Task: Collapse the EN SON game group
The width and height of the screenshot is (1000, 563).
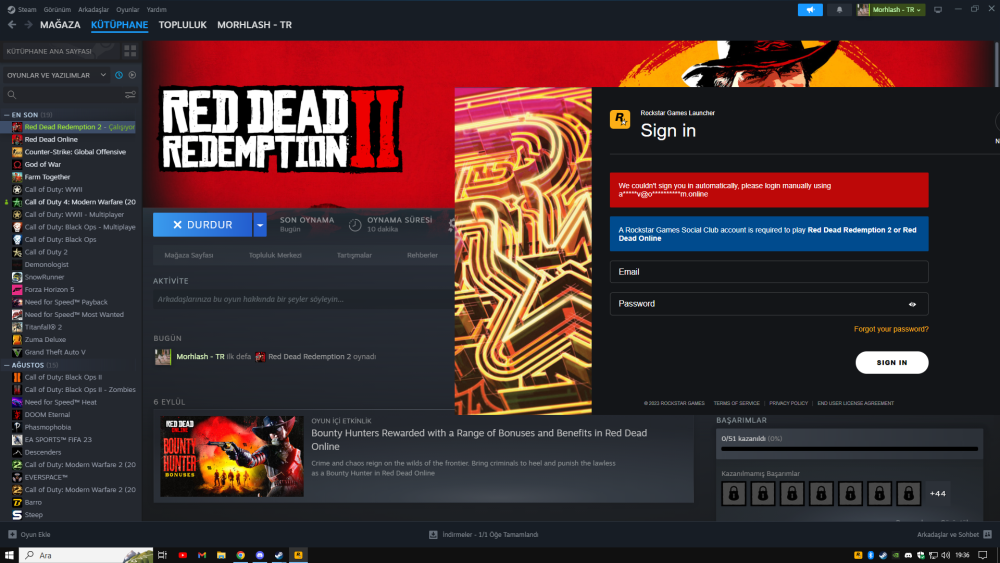Action: coord(6,115)
